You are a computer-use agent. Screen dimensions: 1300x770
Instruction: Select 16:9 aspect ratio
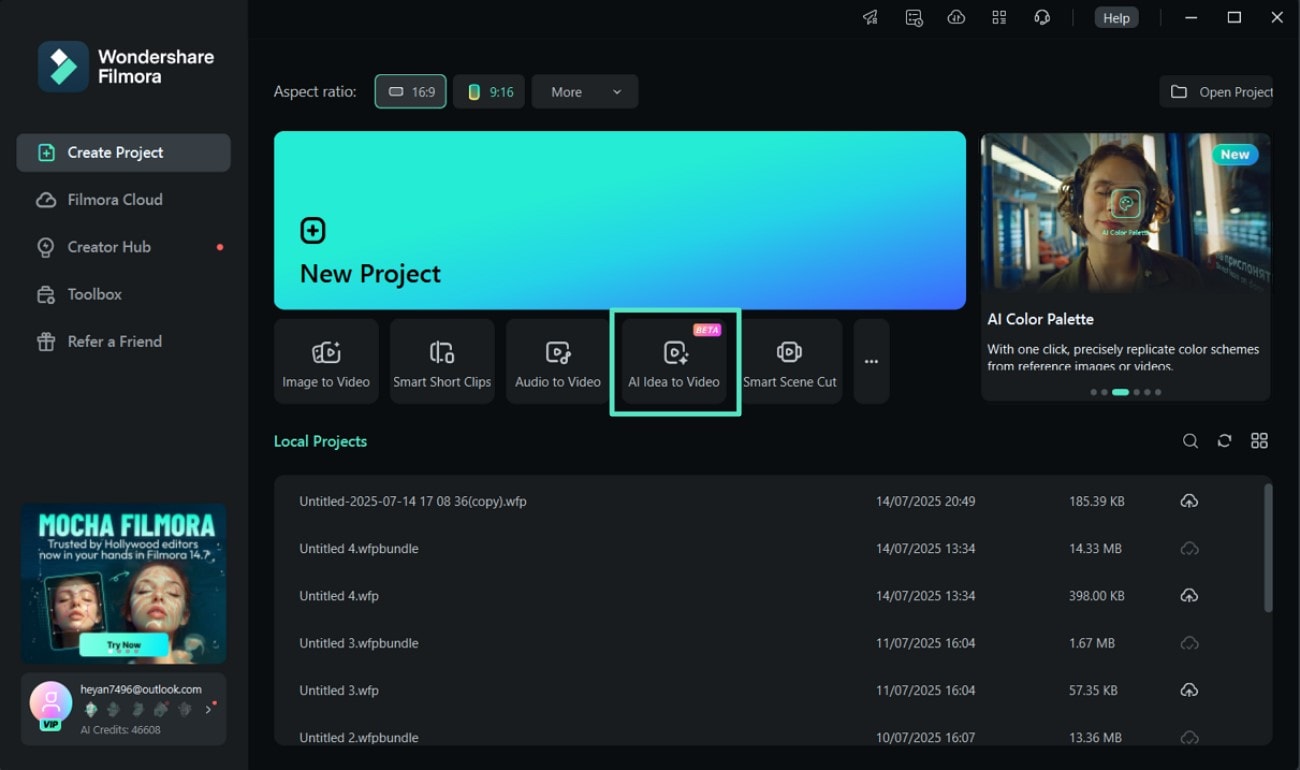point(411,92)
